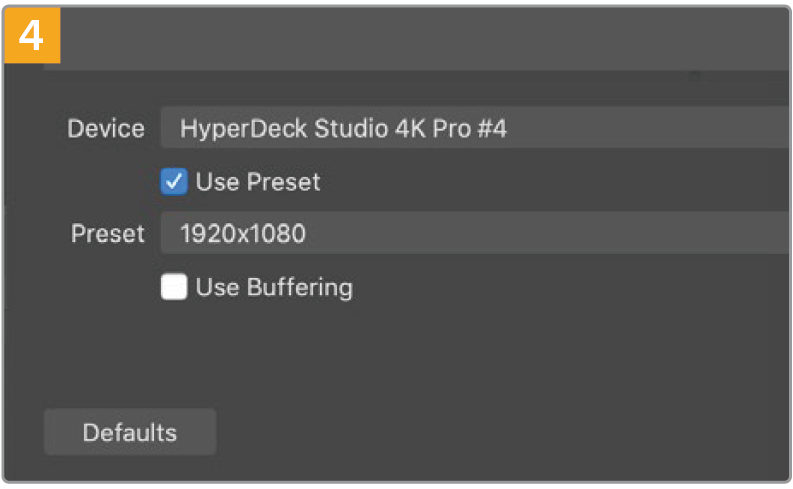
Task: Toggle the Use Preset checkbox
Action: [x=174, y=182]
